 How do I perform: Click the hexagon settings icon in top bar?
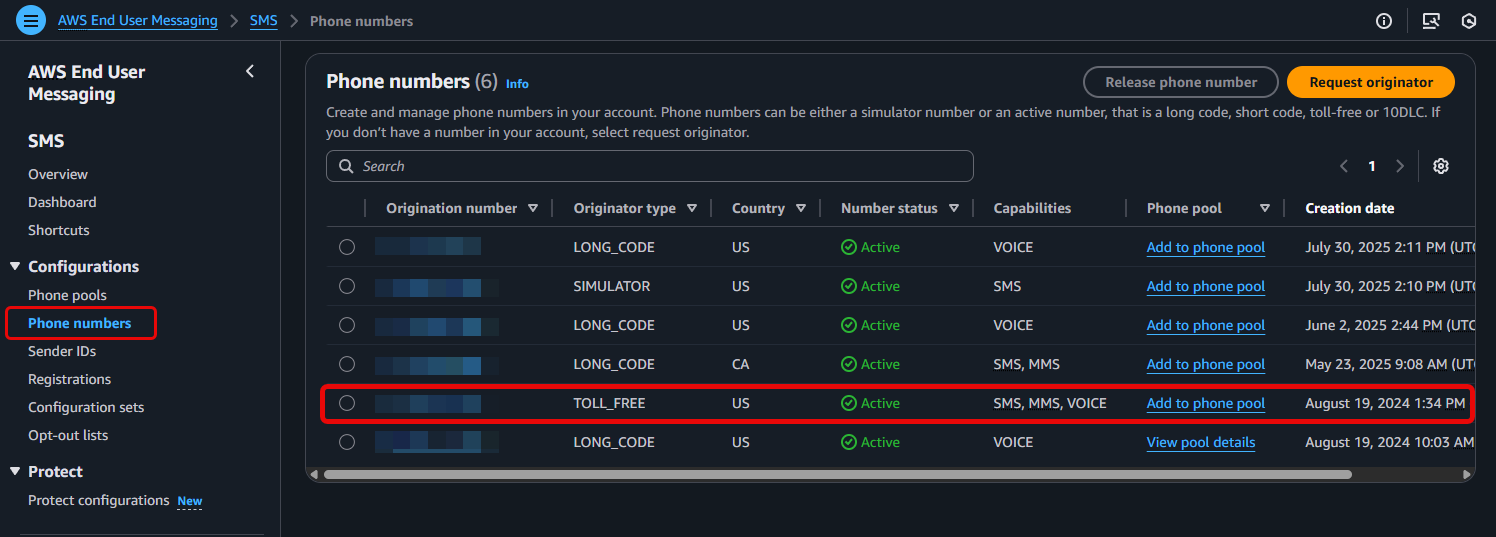(x=1469, y=21)
